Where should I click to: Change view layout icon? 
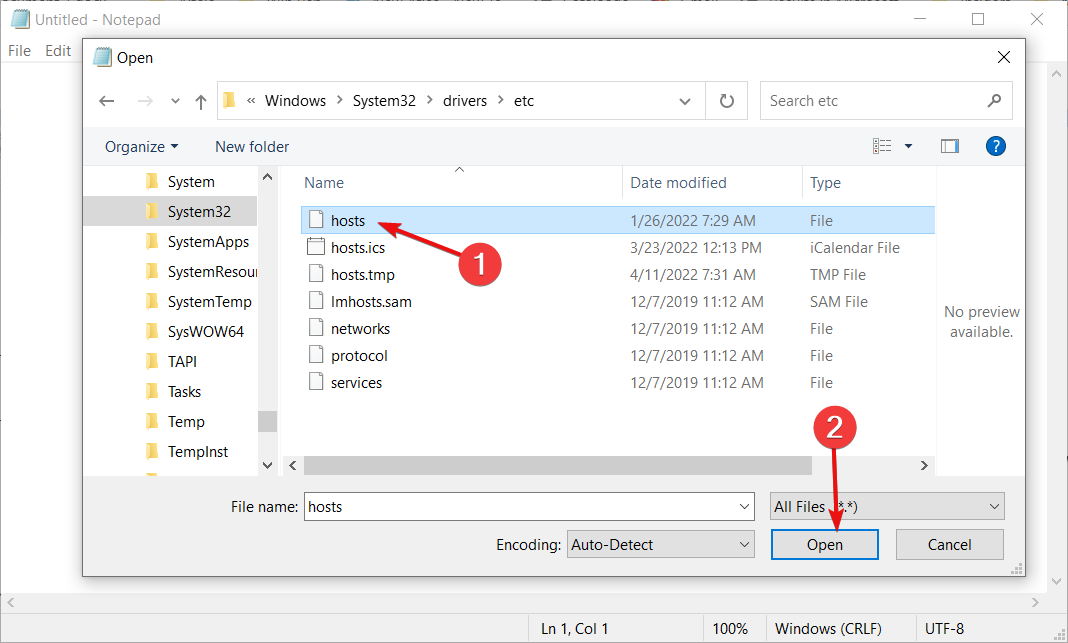pos(882,146)
